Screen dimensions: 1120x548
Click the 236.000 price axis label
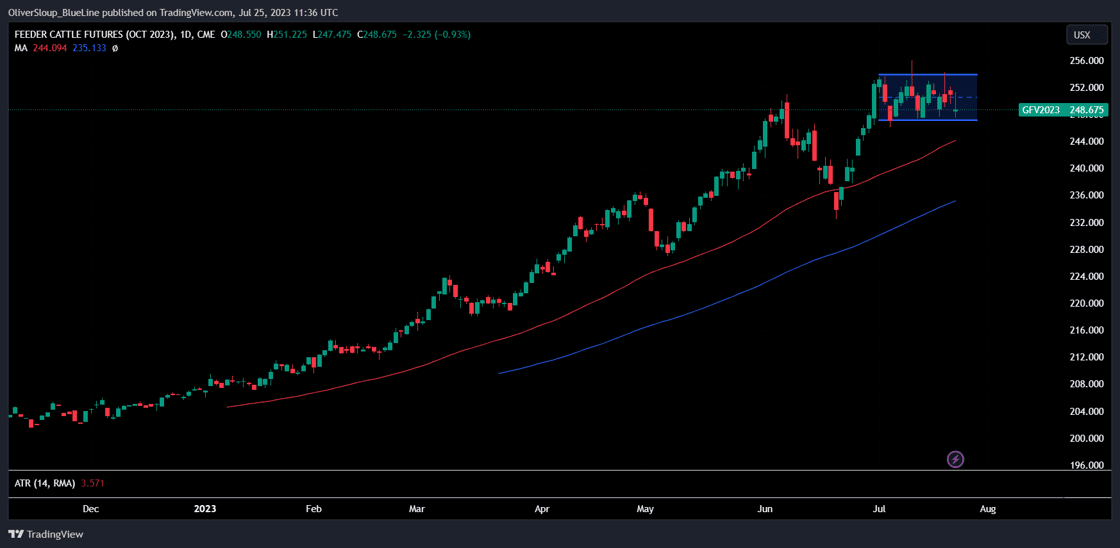[1088, 196]
